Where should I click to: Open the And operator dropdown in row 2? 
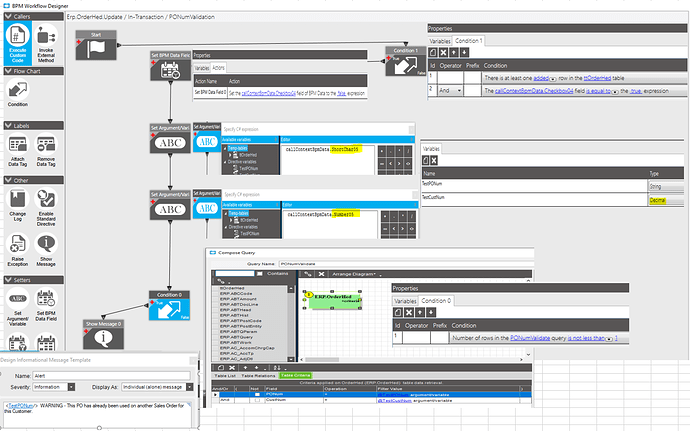pos(459,91)
